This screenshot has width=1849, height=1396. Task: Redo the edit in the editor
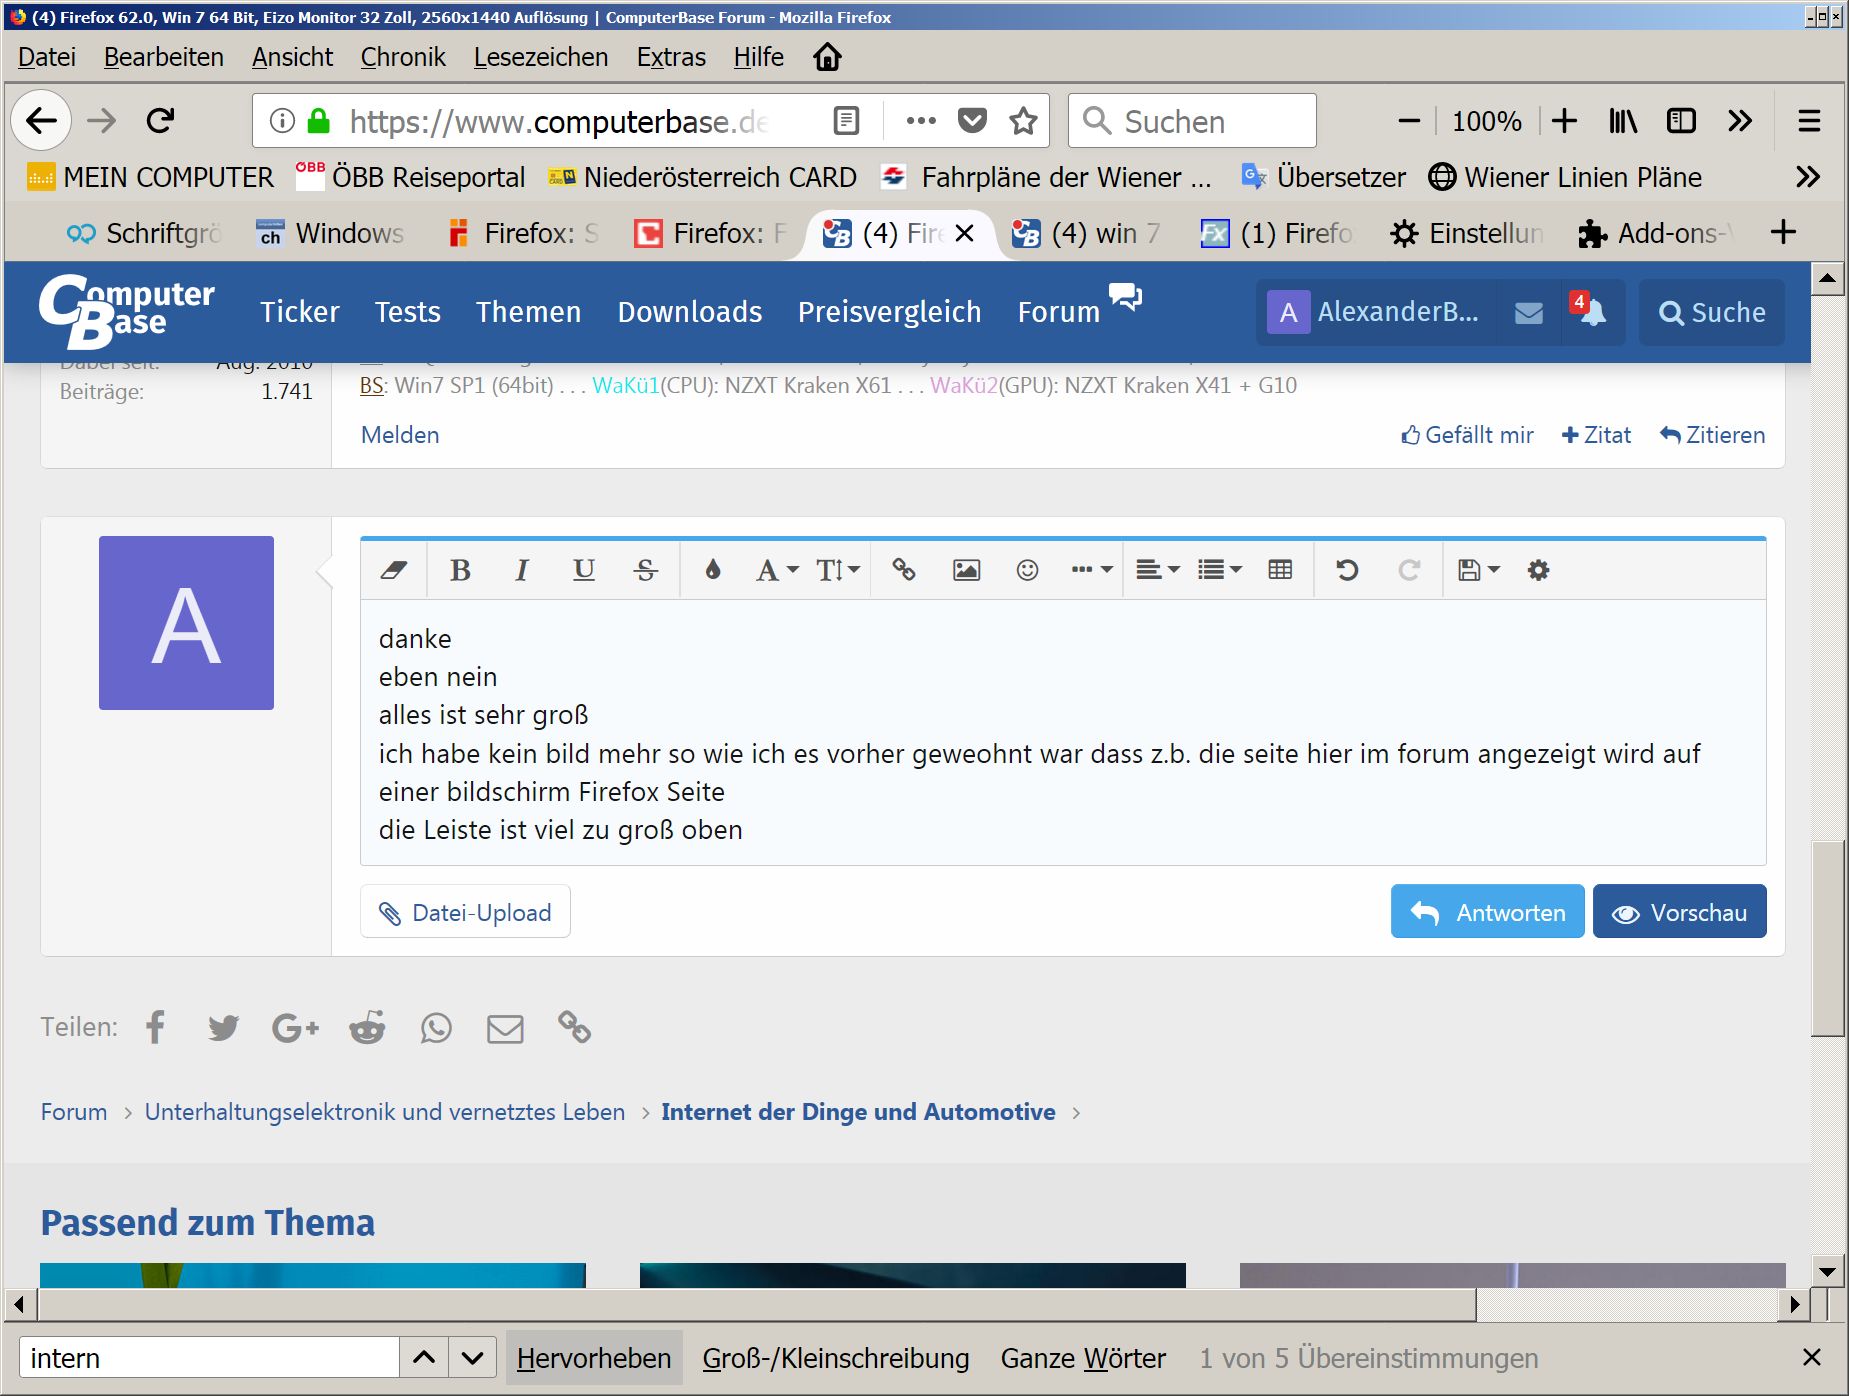[1409, 570]
